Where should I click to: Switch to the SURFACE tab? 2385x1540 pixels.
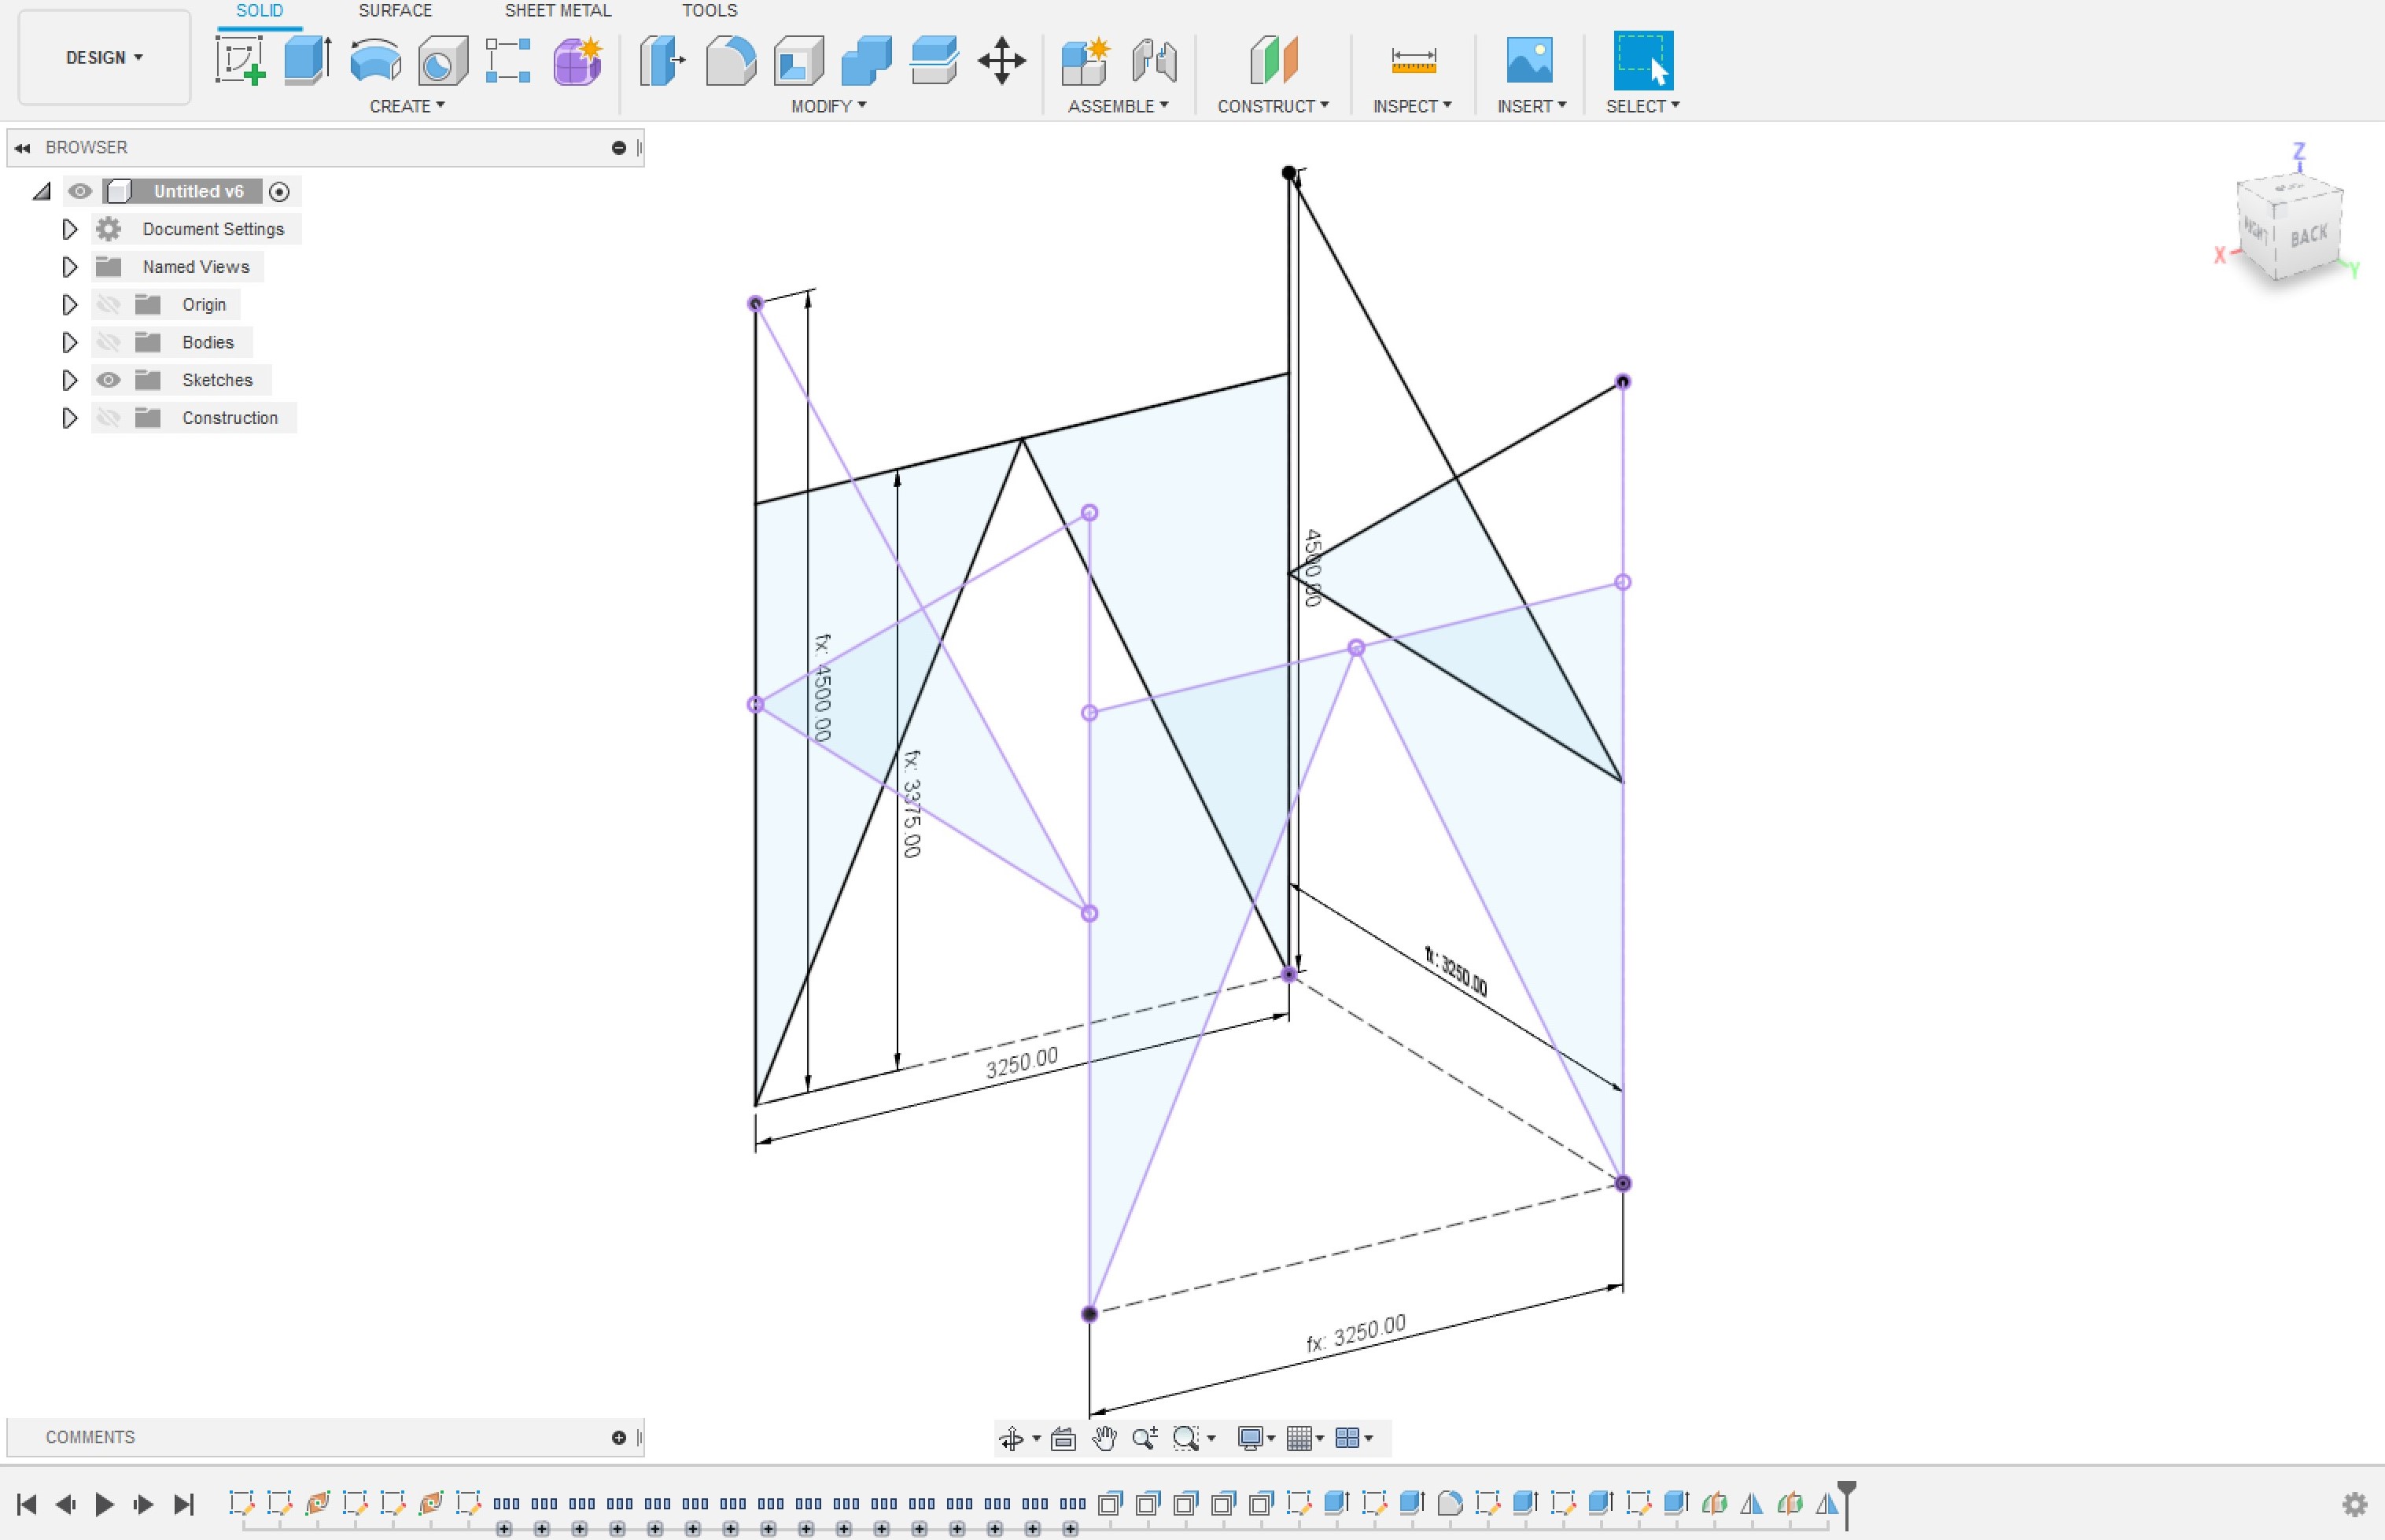[395, 11]
